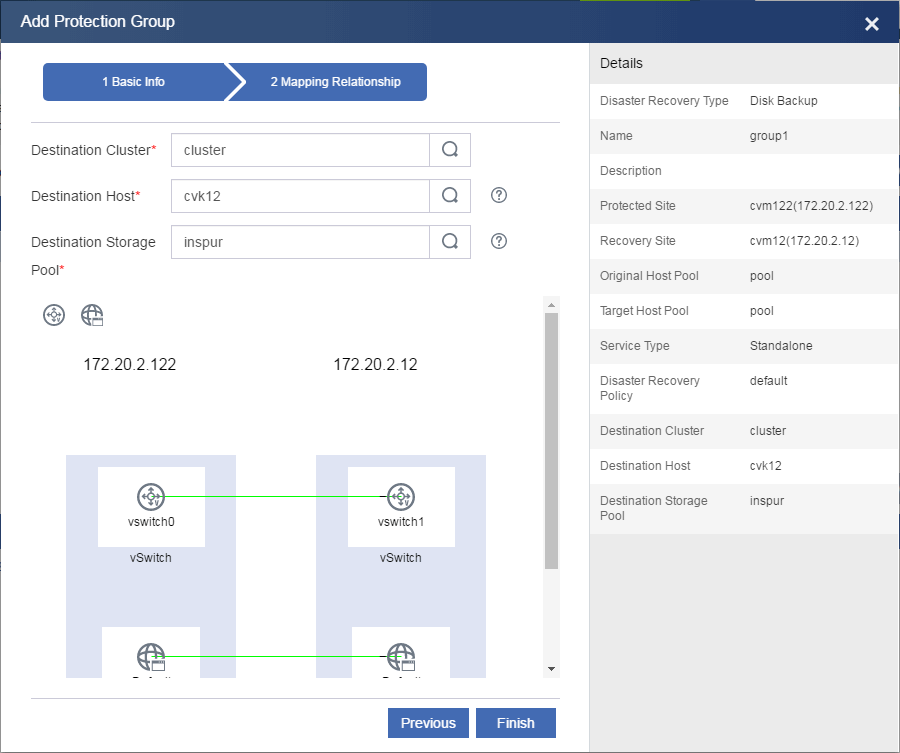Click the vswitch0 label

coord(151,522)
